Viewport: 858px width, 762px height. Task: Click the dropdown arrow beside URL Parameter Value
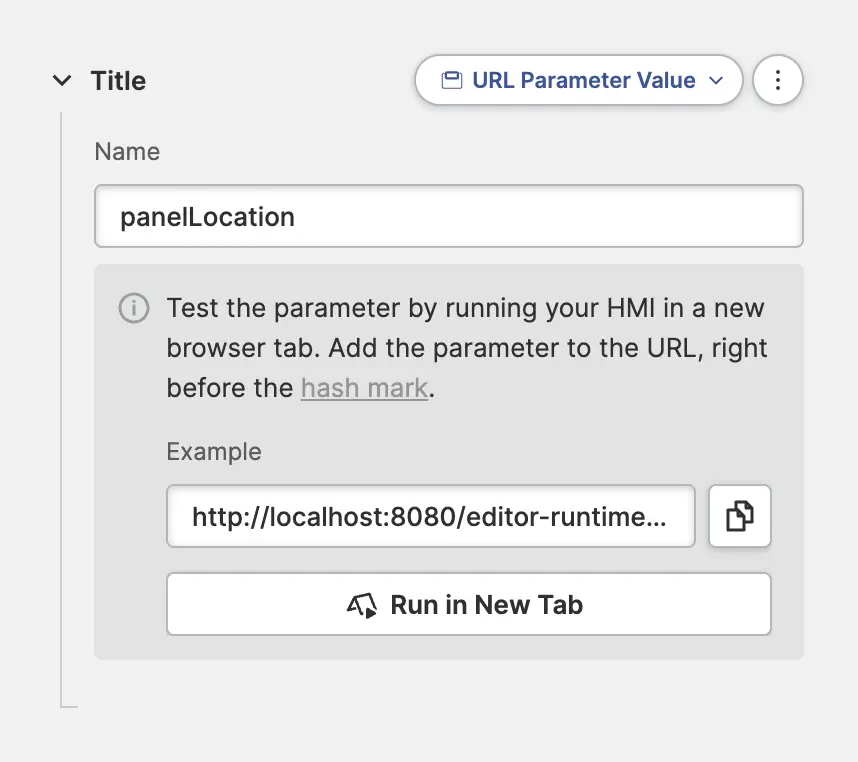[x=716, y=81]
